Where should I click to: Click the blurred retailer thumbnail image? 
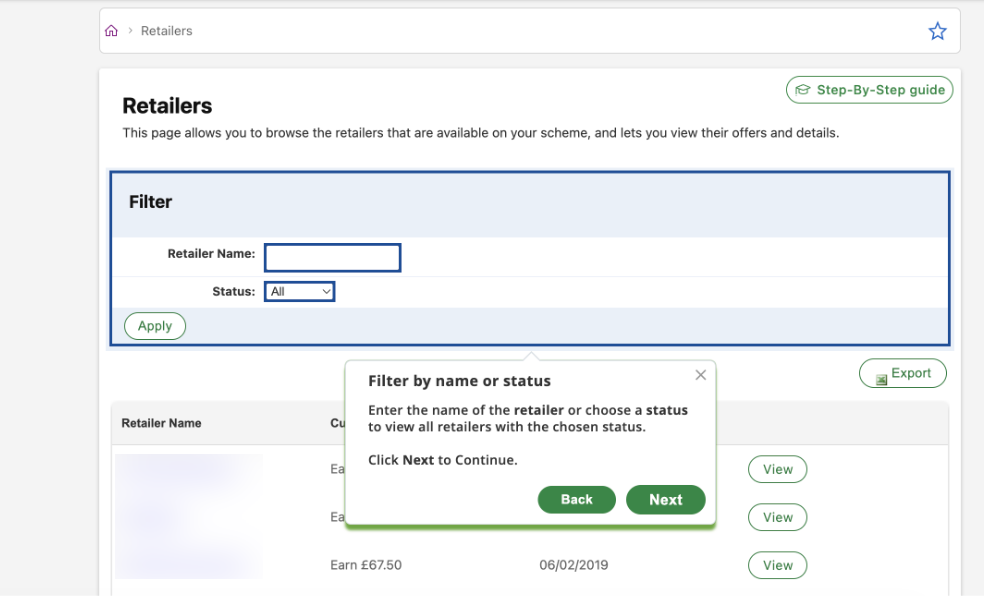[189, 516]
